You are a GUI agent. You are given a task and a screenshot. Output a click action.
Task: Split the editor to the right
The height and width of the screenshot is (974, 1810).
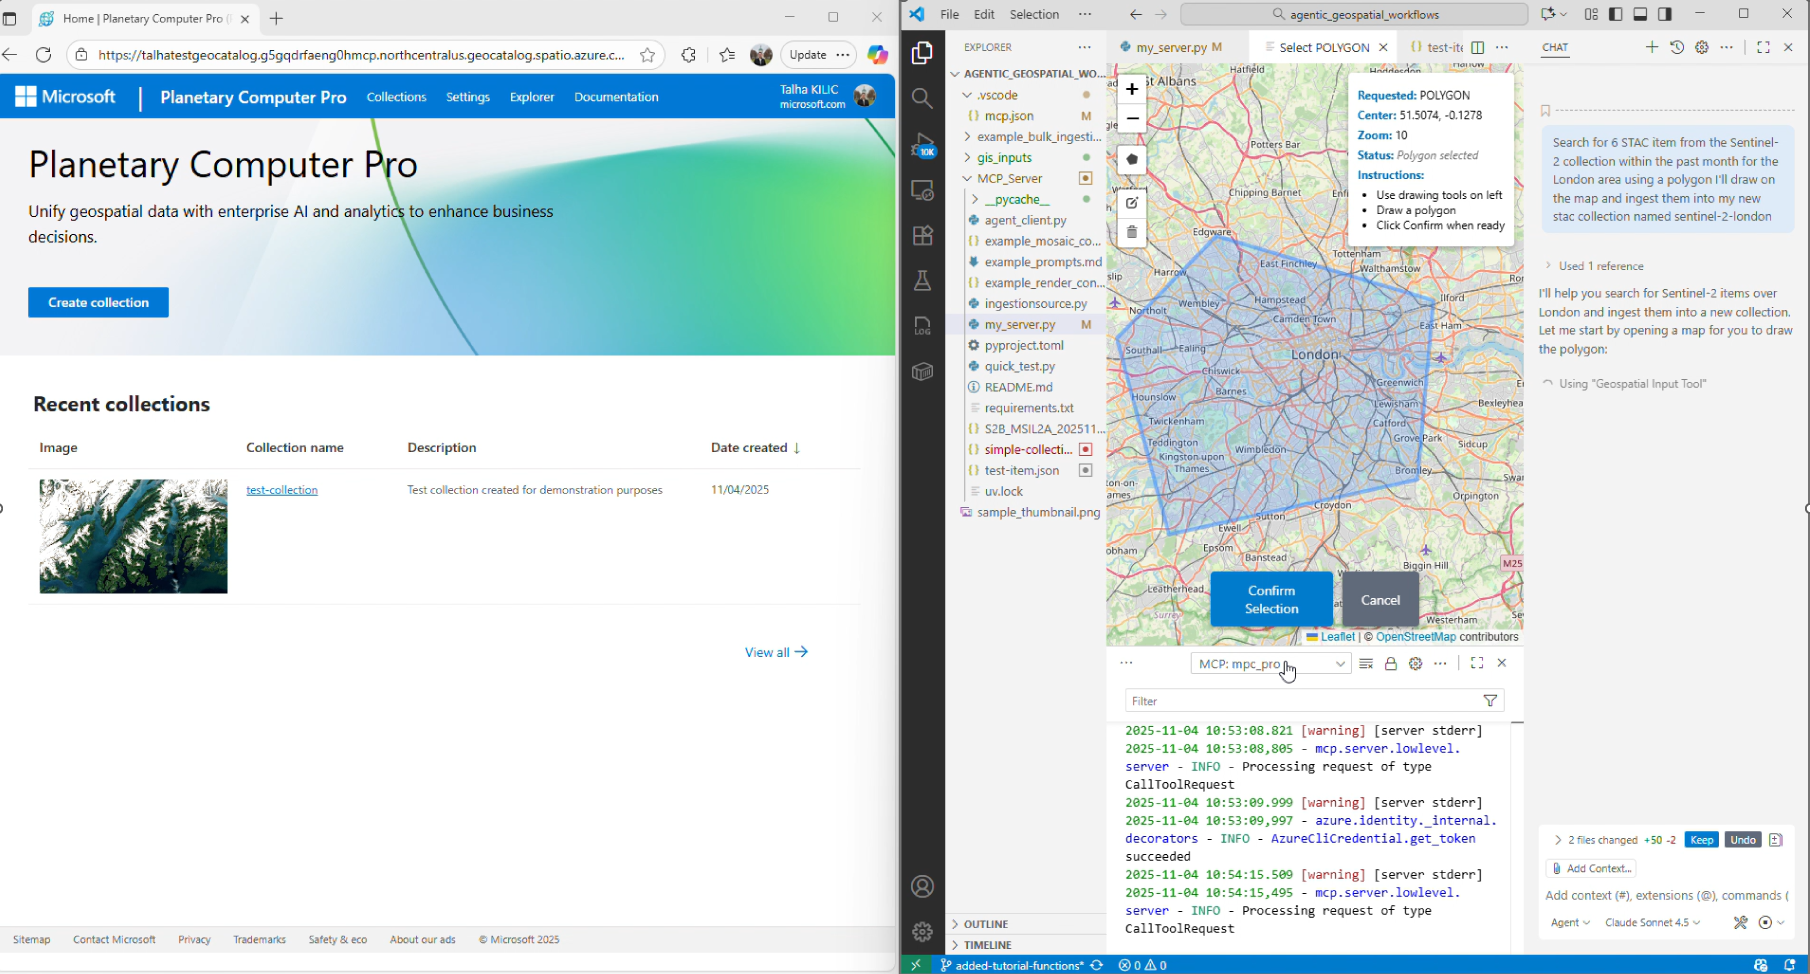1478,47
